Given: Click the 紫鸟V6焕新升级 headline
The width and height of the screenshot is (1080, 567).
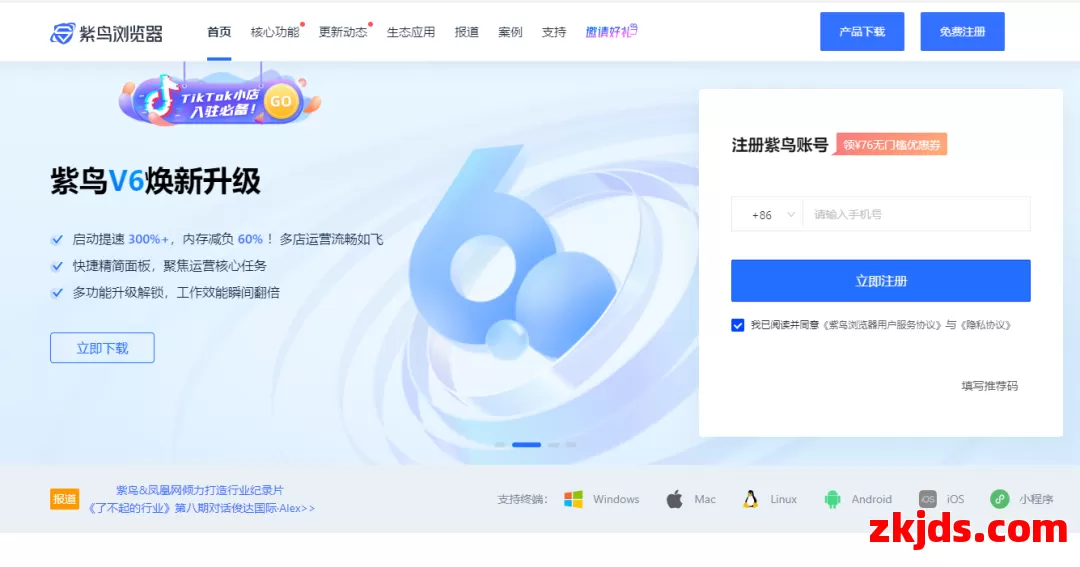Looking at the screenshot, I should tap(156, 182).
